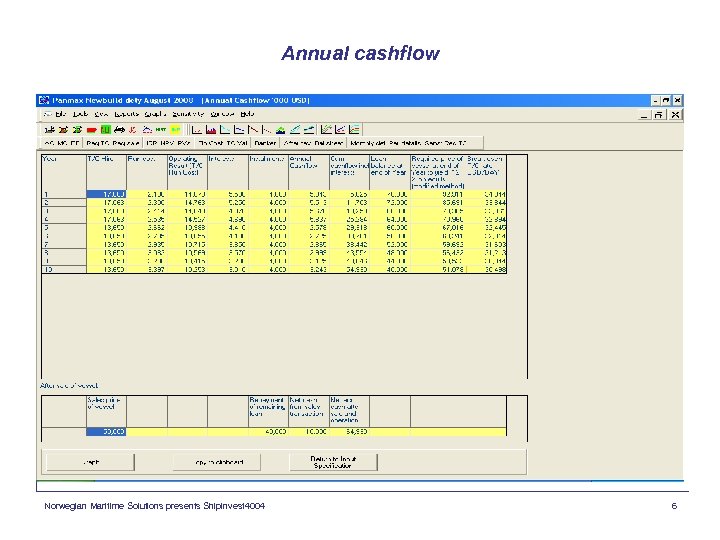720x540 pixels.
Task: Click the last chart icon in the toolbar
Action: point(354,130)
